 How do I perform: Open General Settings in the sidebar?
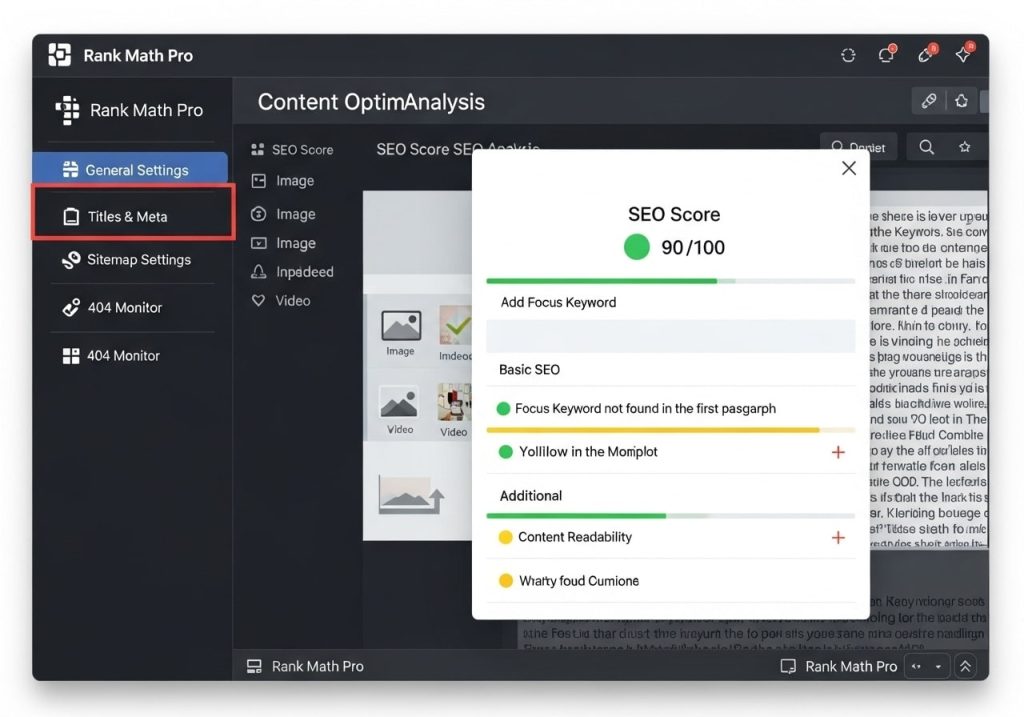tap(130, 170)
